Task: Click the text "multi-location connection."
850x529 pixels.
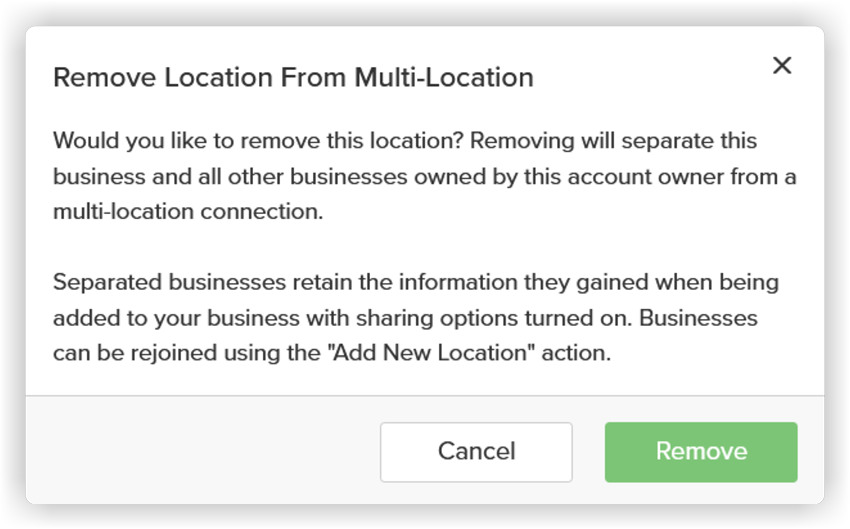Action: tap(188, 211)
